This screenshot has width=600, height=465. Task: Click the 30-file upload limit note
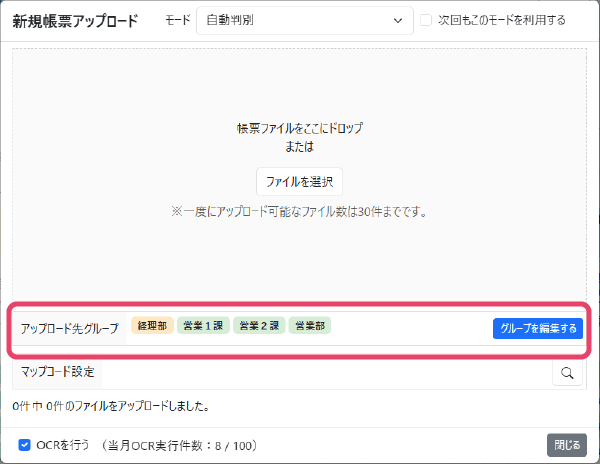pyautogui.click(x=299, y=212)
